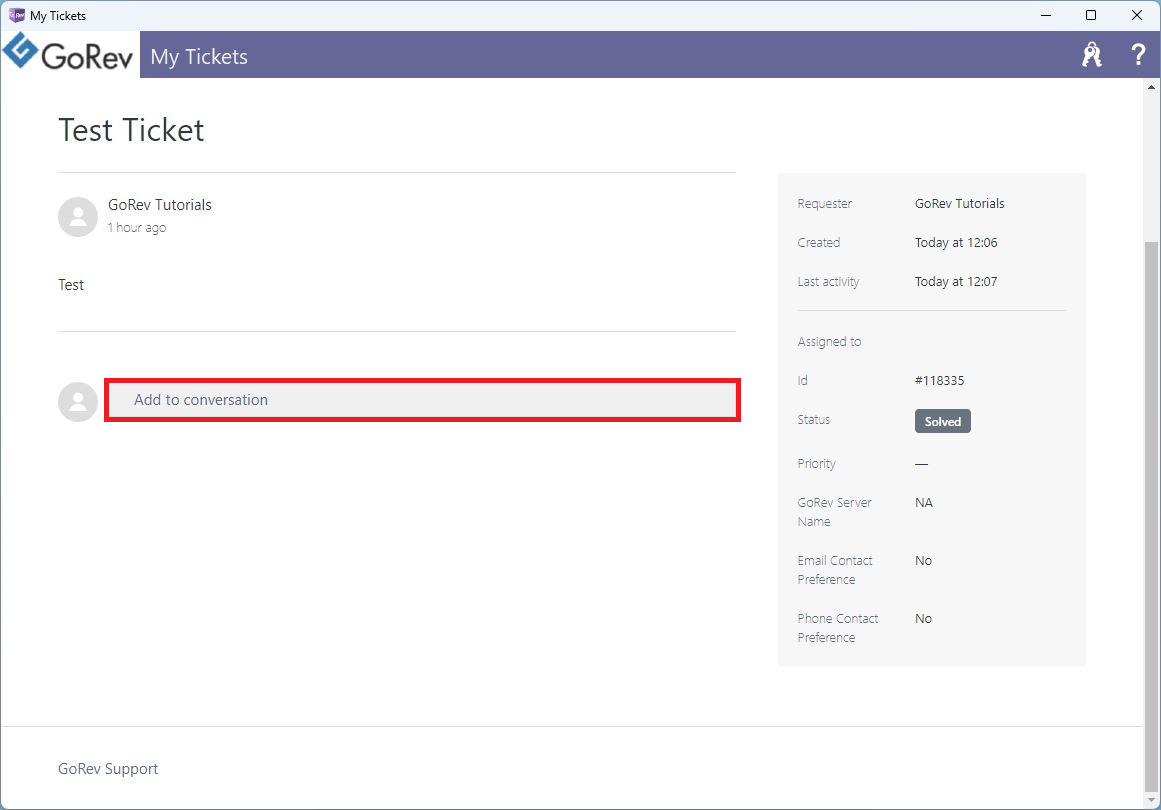Click the GoRev logo
This screenshot has width=1161, height=810.
click(68, 53)
